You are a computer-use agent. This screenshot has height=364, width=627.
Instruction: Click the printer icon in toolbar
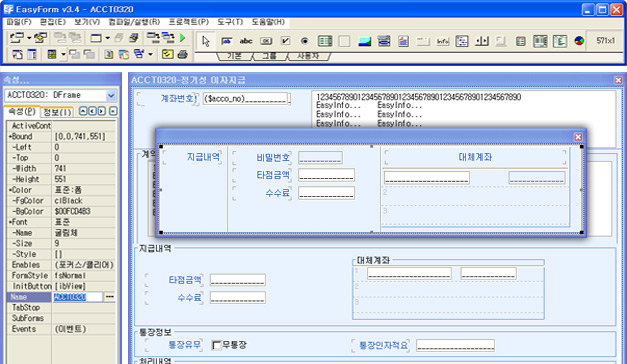tap(183, 54)
